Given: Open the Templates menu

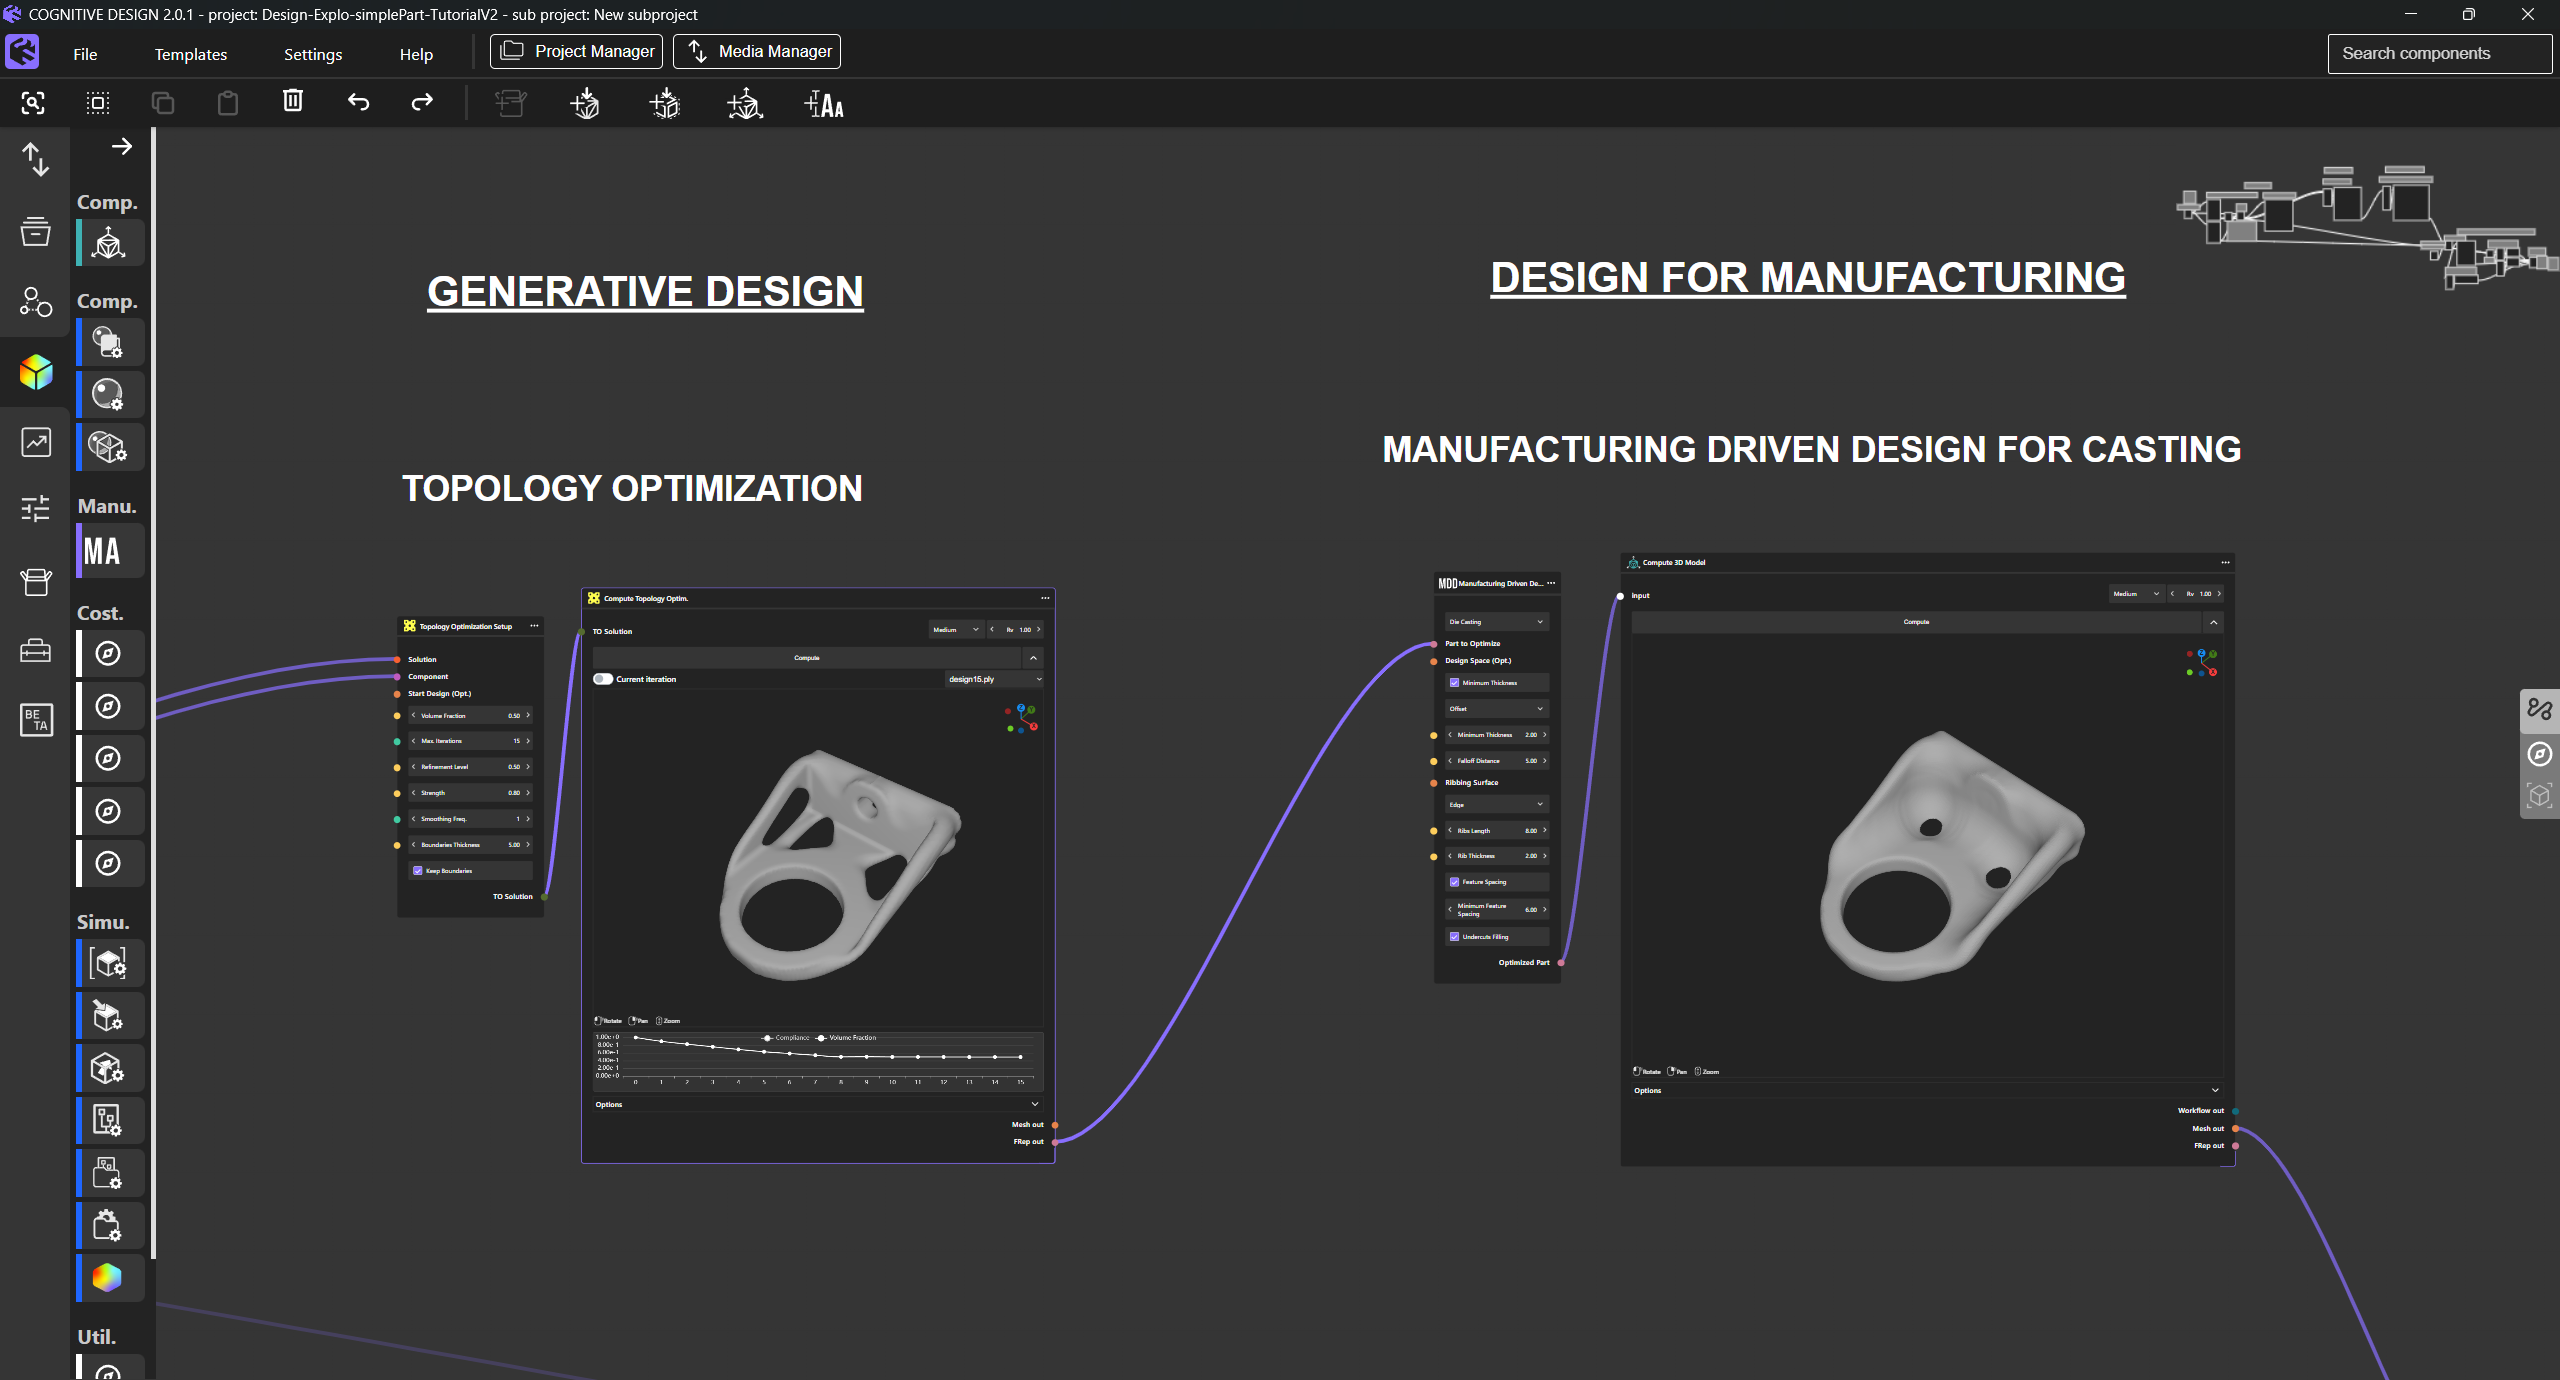Looking at the screenshot, I should coord(191,54).
